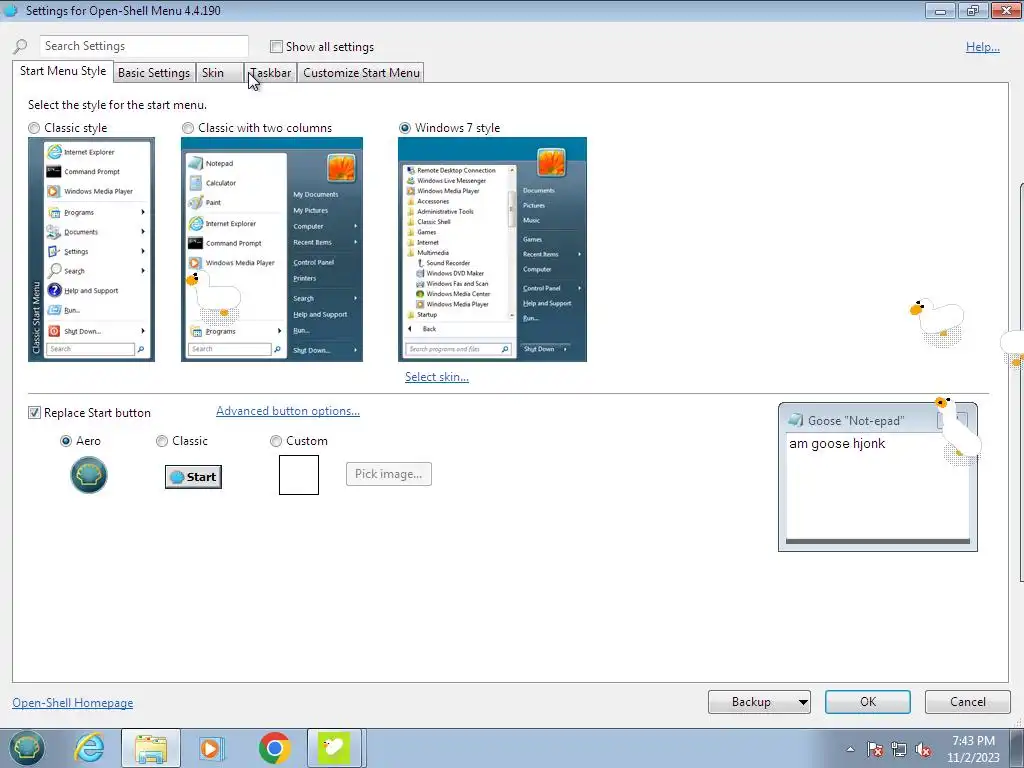Click the Windows 7 style preview image

click(x=492, y=249)
